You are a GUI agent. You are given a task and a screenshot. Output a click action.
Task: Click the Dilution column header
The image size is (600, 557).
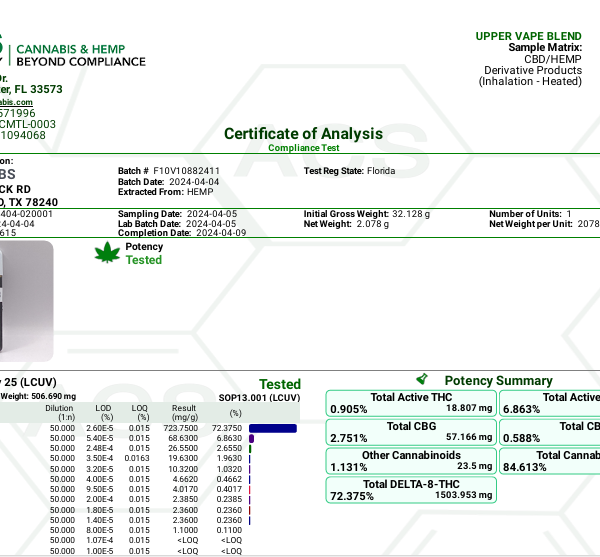pyautogui.click(x=59, y=412)
